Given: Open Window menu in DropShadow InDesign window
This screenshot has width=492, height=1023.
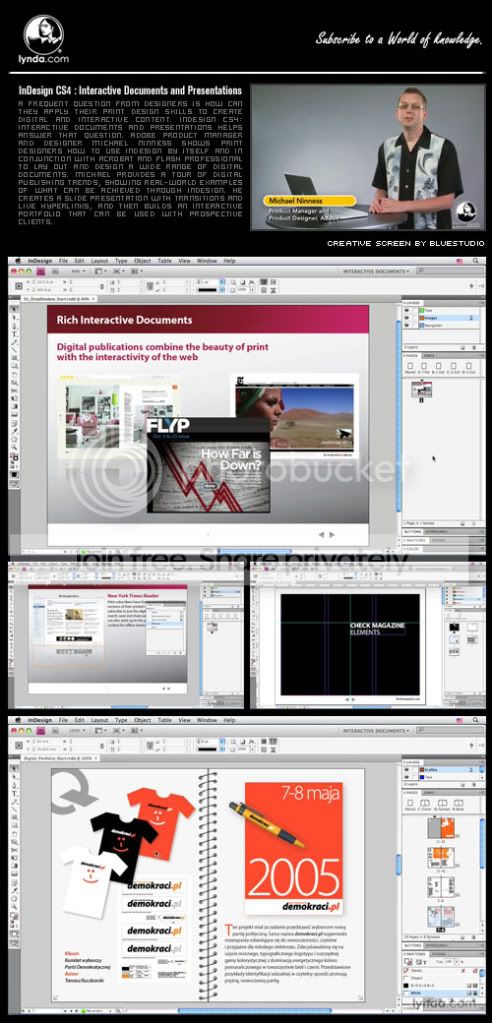Looking at the screenshot, I should pyautogui.click(x=206, y=261).
